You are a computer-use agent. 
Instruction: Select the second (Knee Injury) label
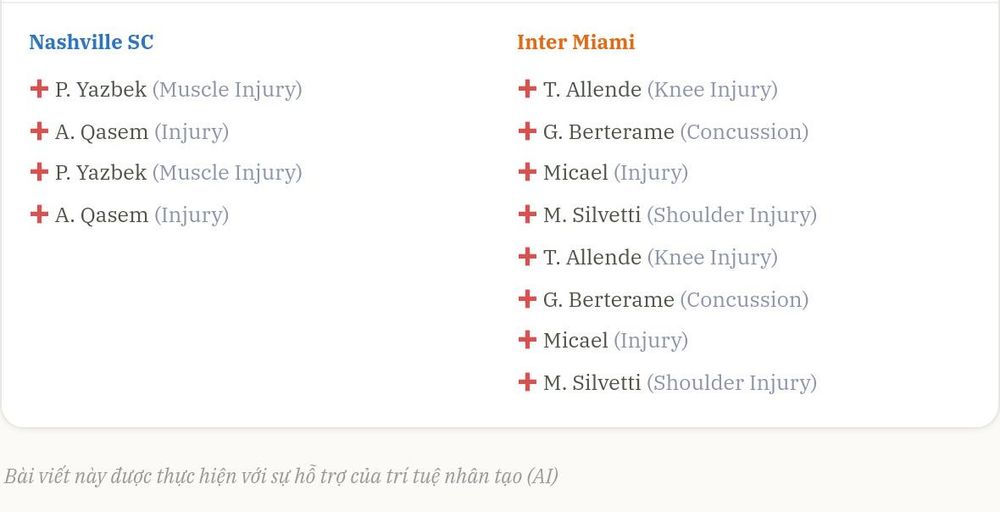712,258
